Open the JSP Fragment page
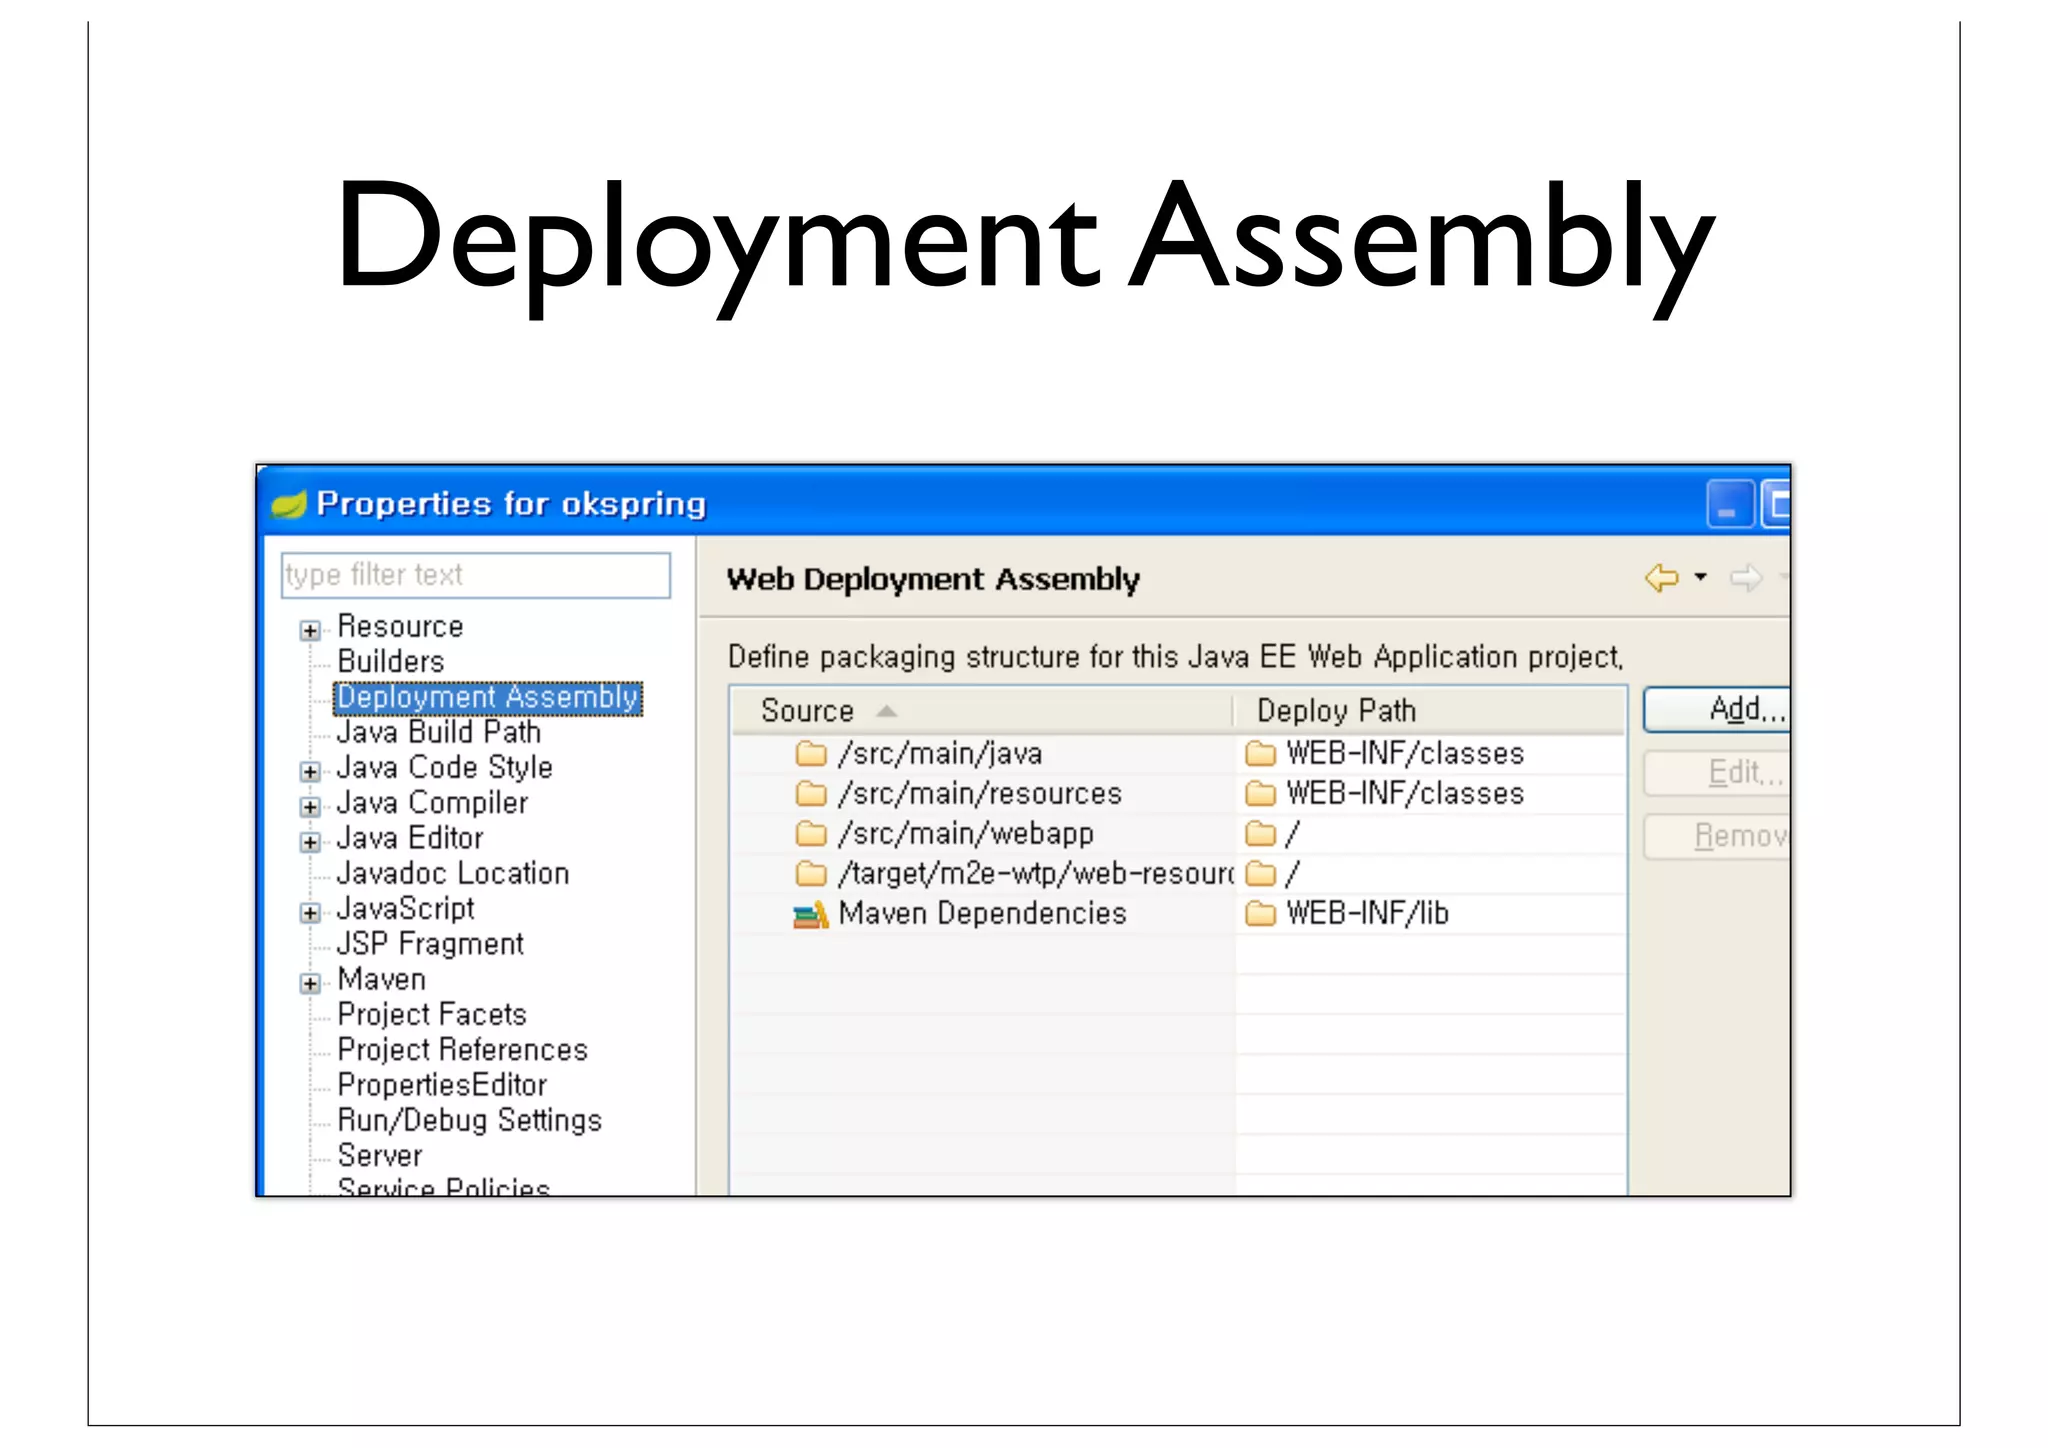Screen dimensions: 2048x1448 [x=430, y=943]
